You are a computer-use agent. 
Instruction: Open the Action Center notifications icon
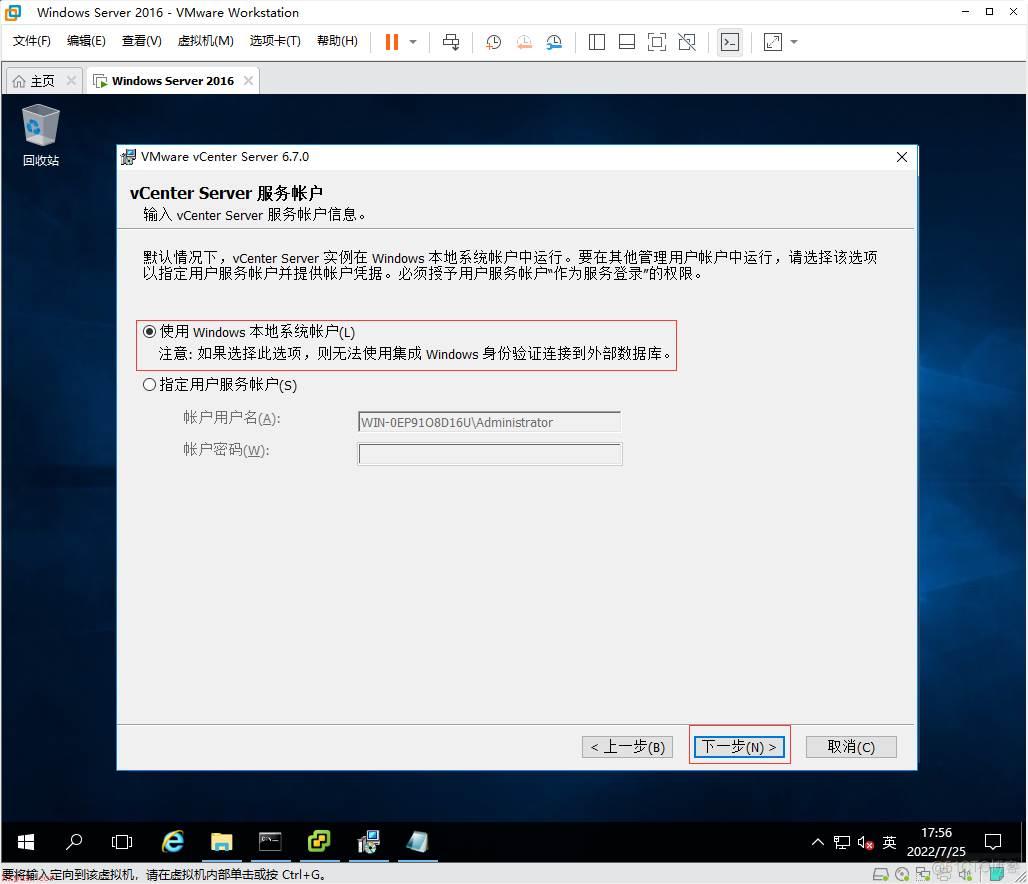(993, 842)
